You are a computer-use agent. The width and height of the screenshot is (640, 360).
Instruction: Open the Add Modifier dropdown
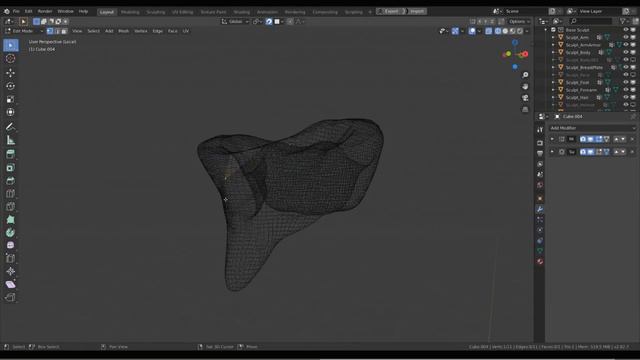click(592, 128)
